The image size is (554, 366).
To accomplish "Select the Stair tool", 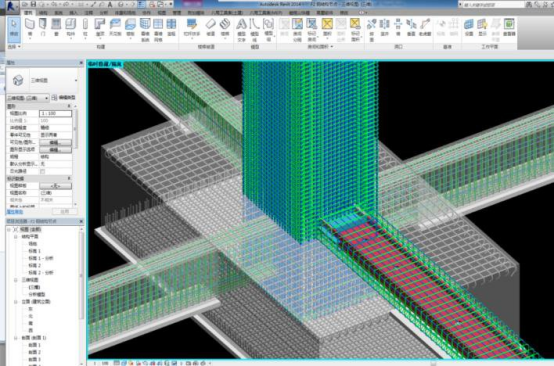I will point(225,28).
